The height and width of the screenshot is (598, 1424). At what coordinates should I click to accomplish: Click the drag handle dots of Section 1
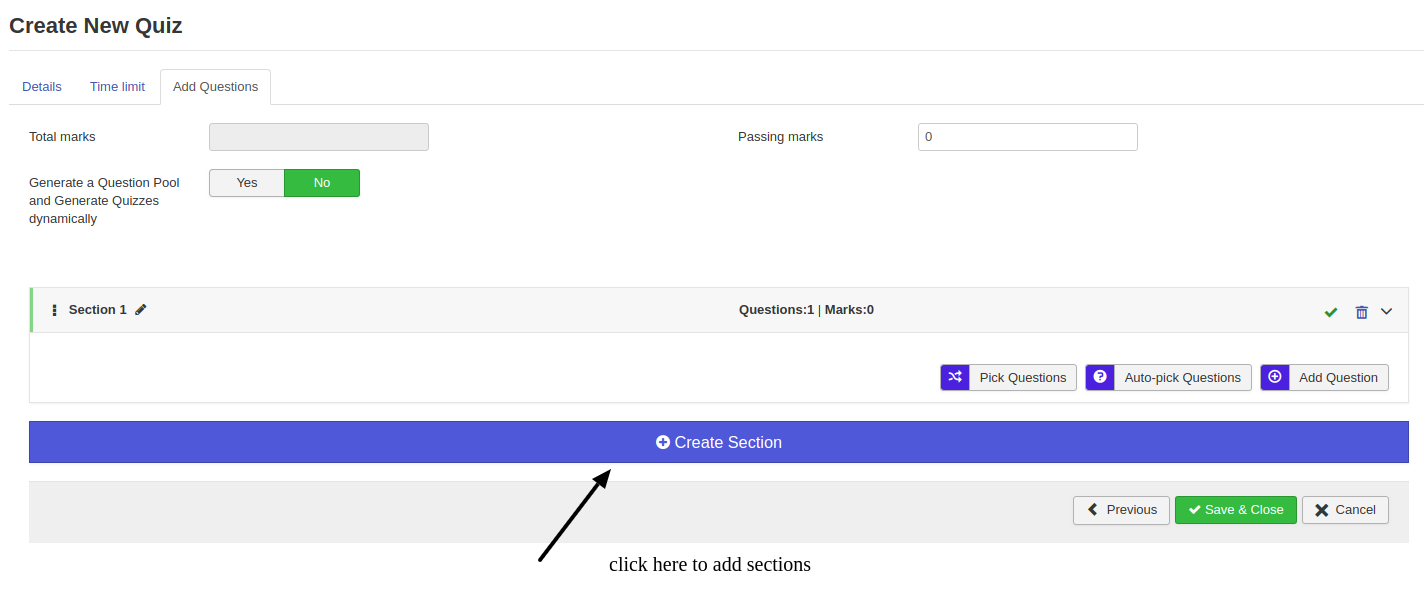pyautogui.click(x=54, y=310)
